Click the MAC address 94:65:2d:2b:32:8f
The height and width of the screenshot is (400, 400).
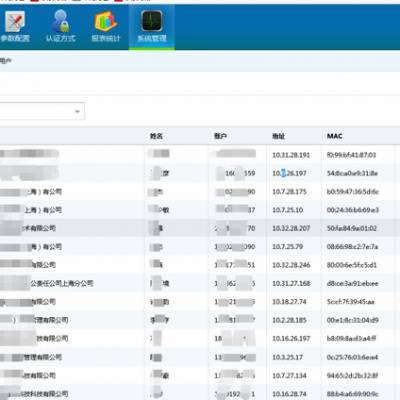point(353,375)
